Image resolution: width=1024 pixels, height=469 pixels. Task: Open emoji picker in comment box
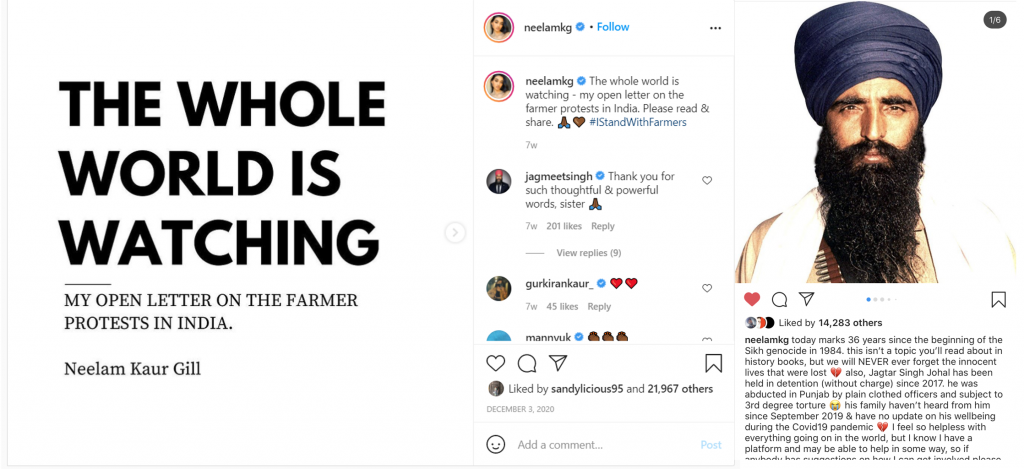[496, 444]
